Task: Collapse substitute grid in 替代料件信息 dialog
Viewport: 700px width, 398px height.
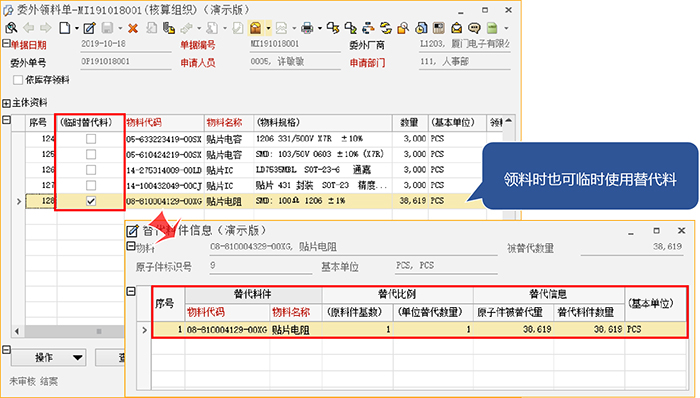Action: pyautogui.click(x=131, y=291)
